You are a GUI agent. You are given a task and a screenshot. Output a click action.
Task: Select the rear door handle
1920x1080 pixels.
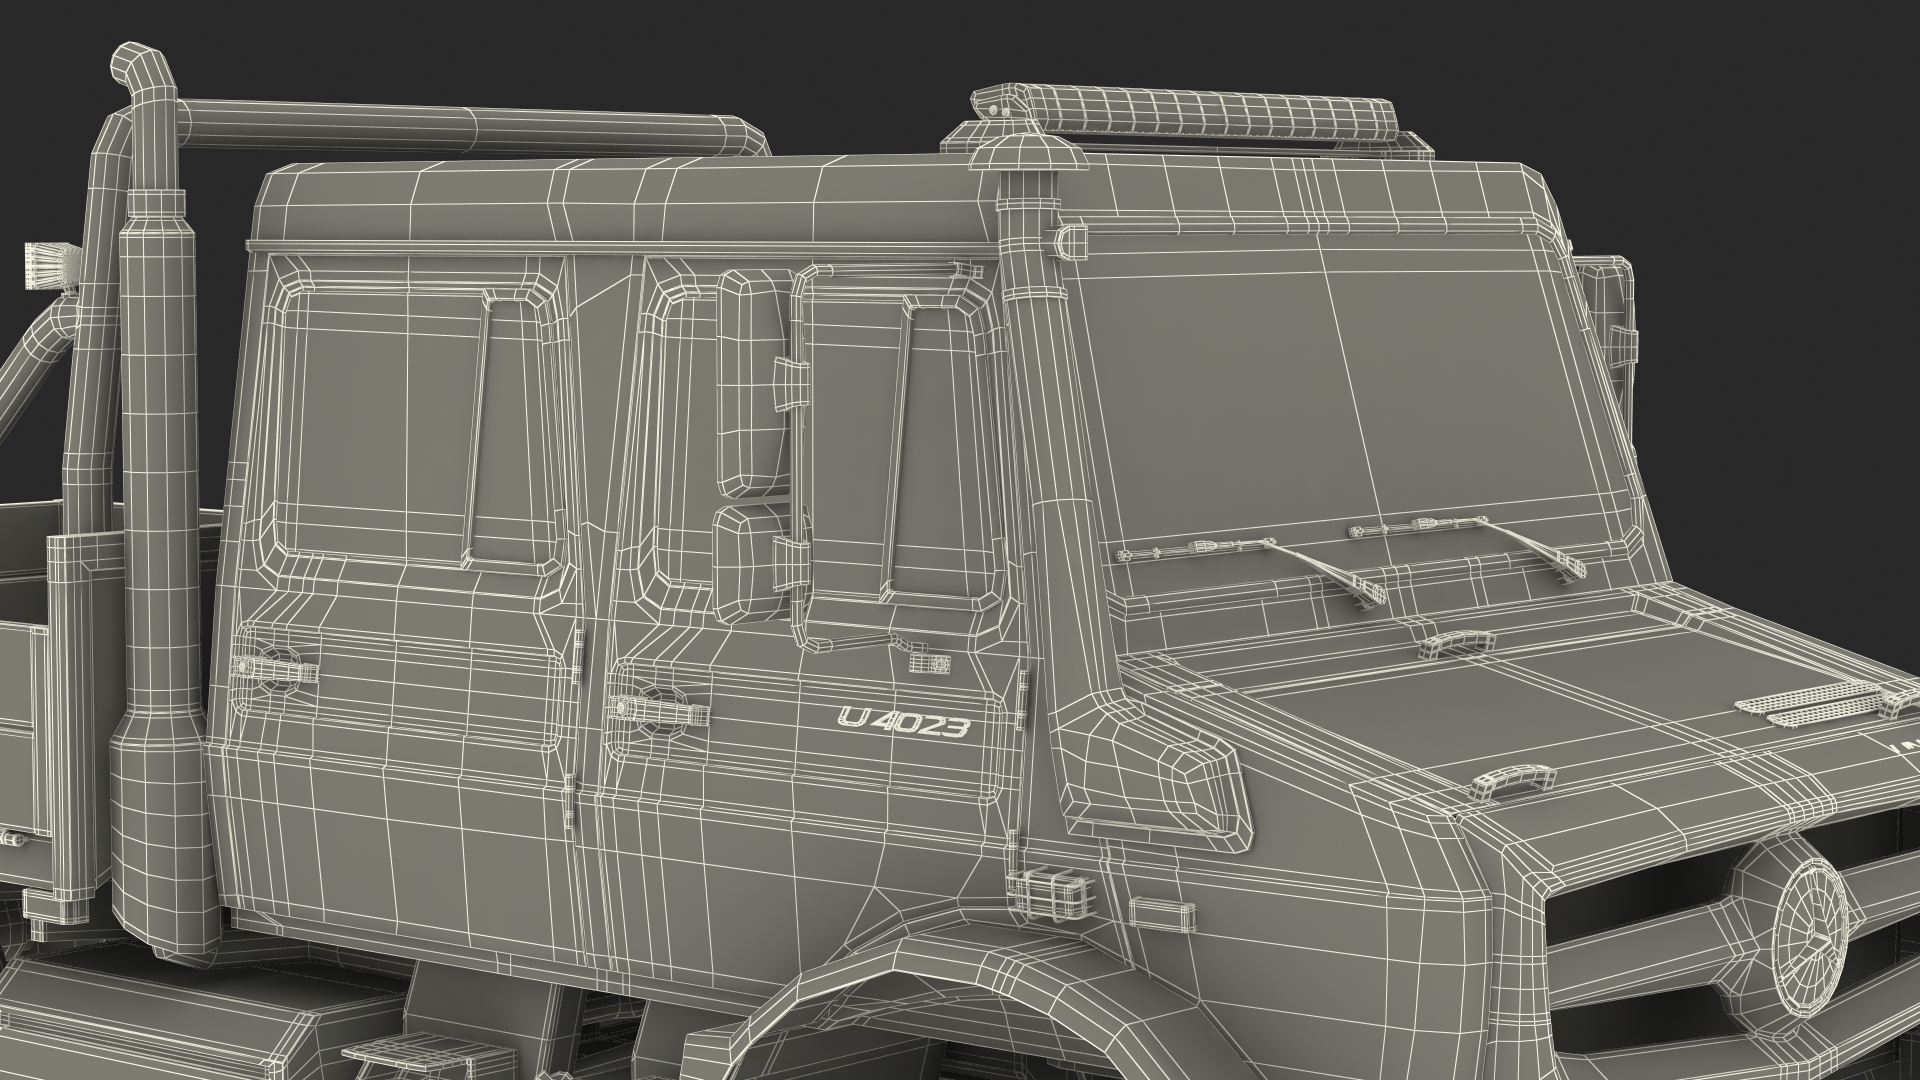point(274,668)
